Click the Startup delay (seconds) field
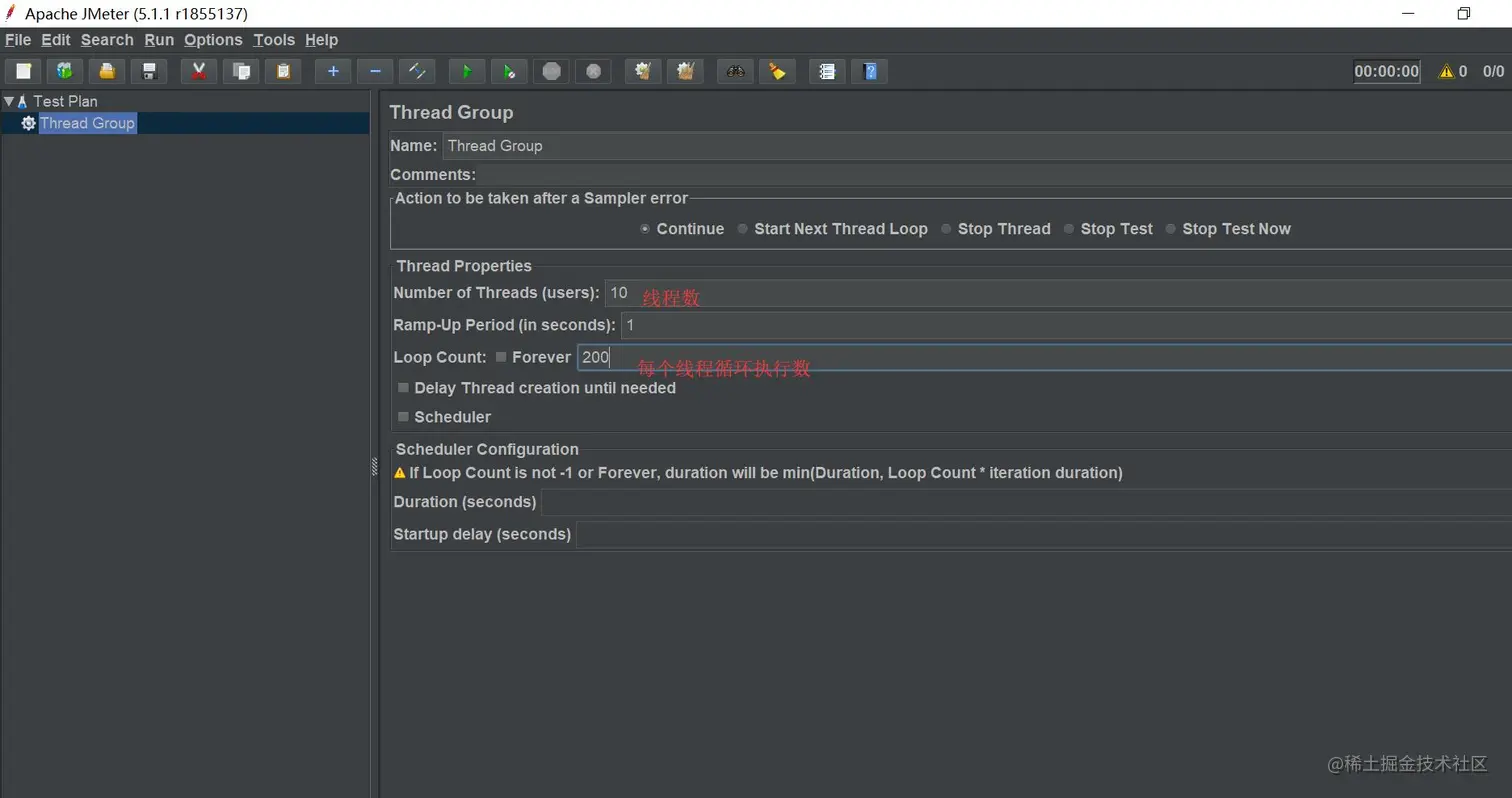This screenshot has width=1512, height=798. click(1044, 534)
